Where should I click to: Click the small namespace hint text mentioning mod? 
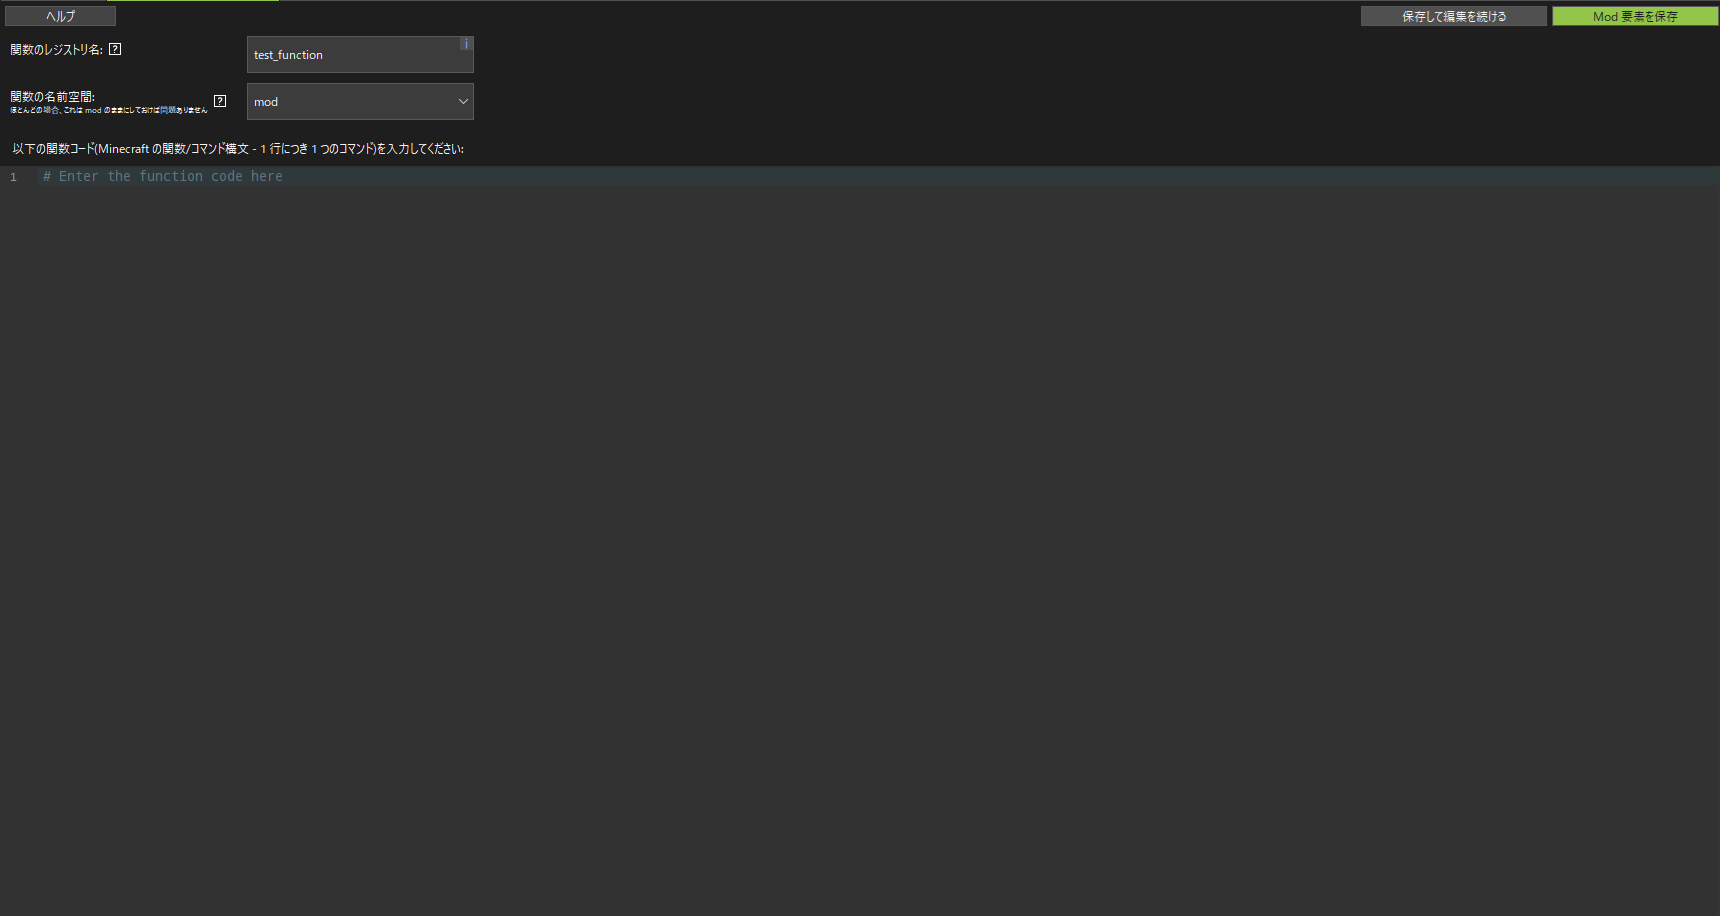tap(108, 110)
